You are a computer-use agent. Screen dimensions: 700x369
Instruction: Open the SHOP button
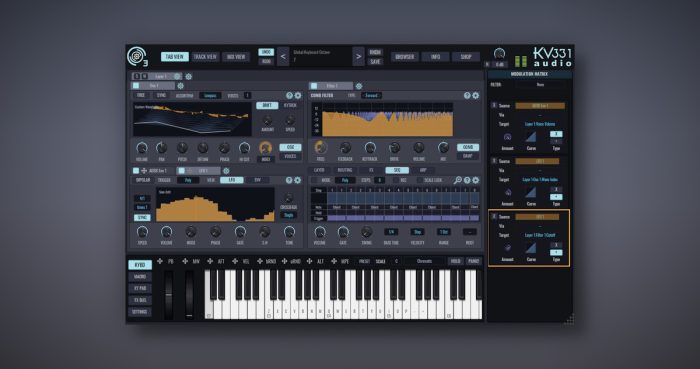tap(466, 57)
